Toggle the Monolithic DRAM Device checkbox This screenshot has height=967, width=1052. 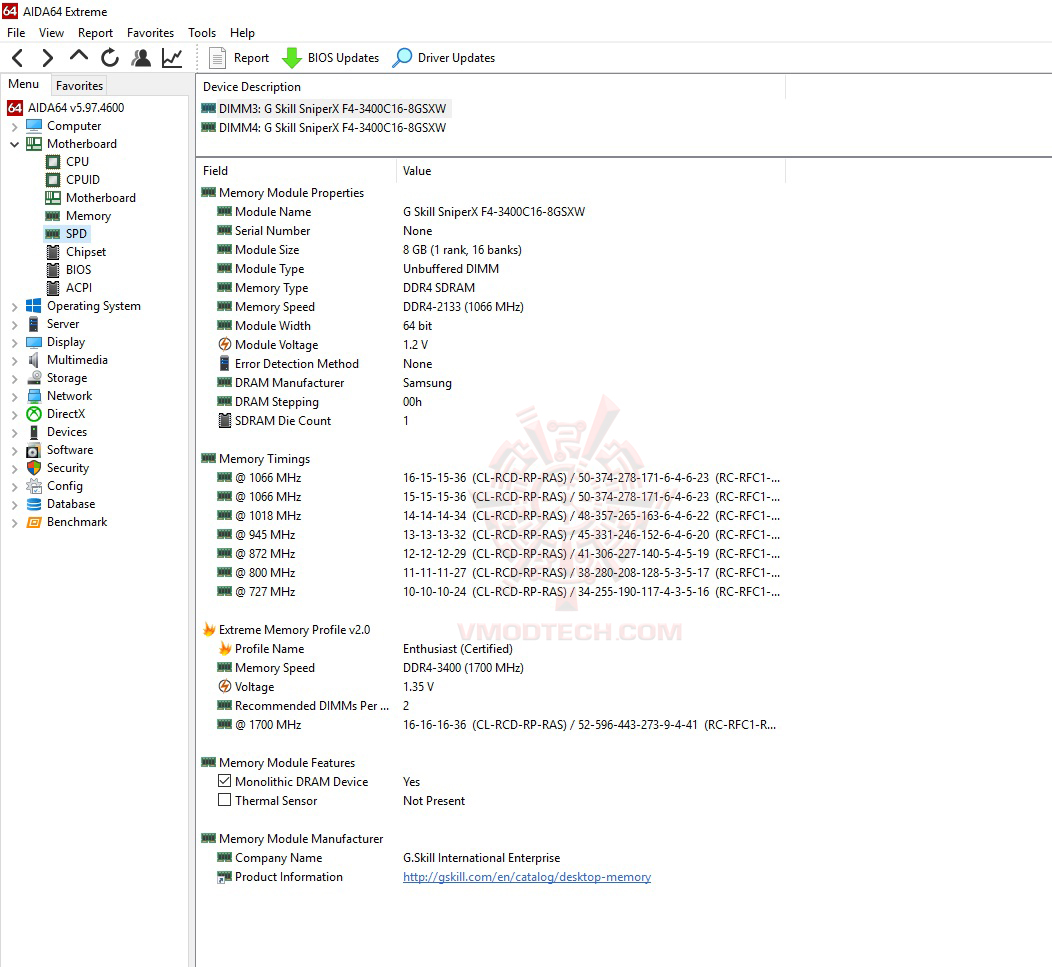click(225, 781)
